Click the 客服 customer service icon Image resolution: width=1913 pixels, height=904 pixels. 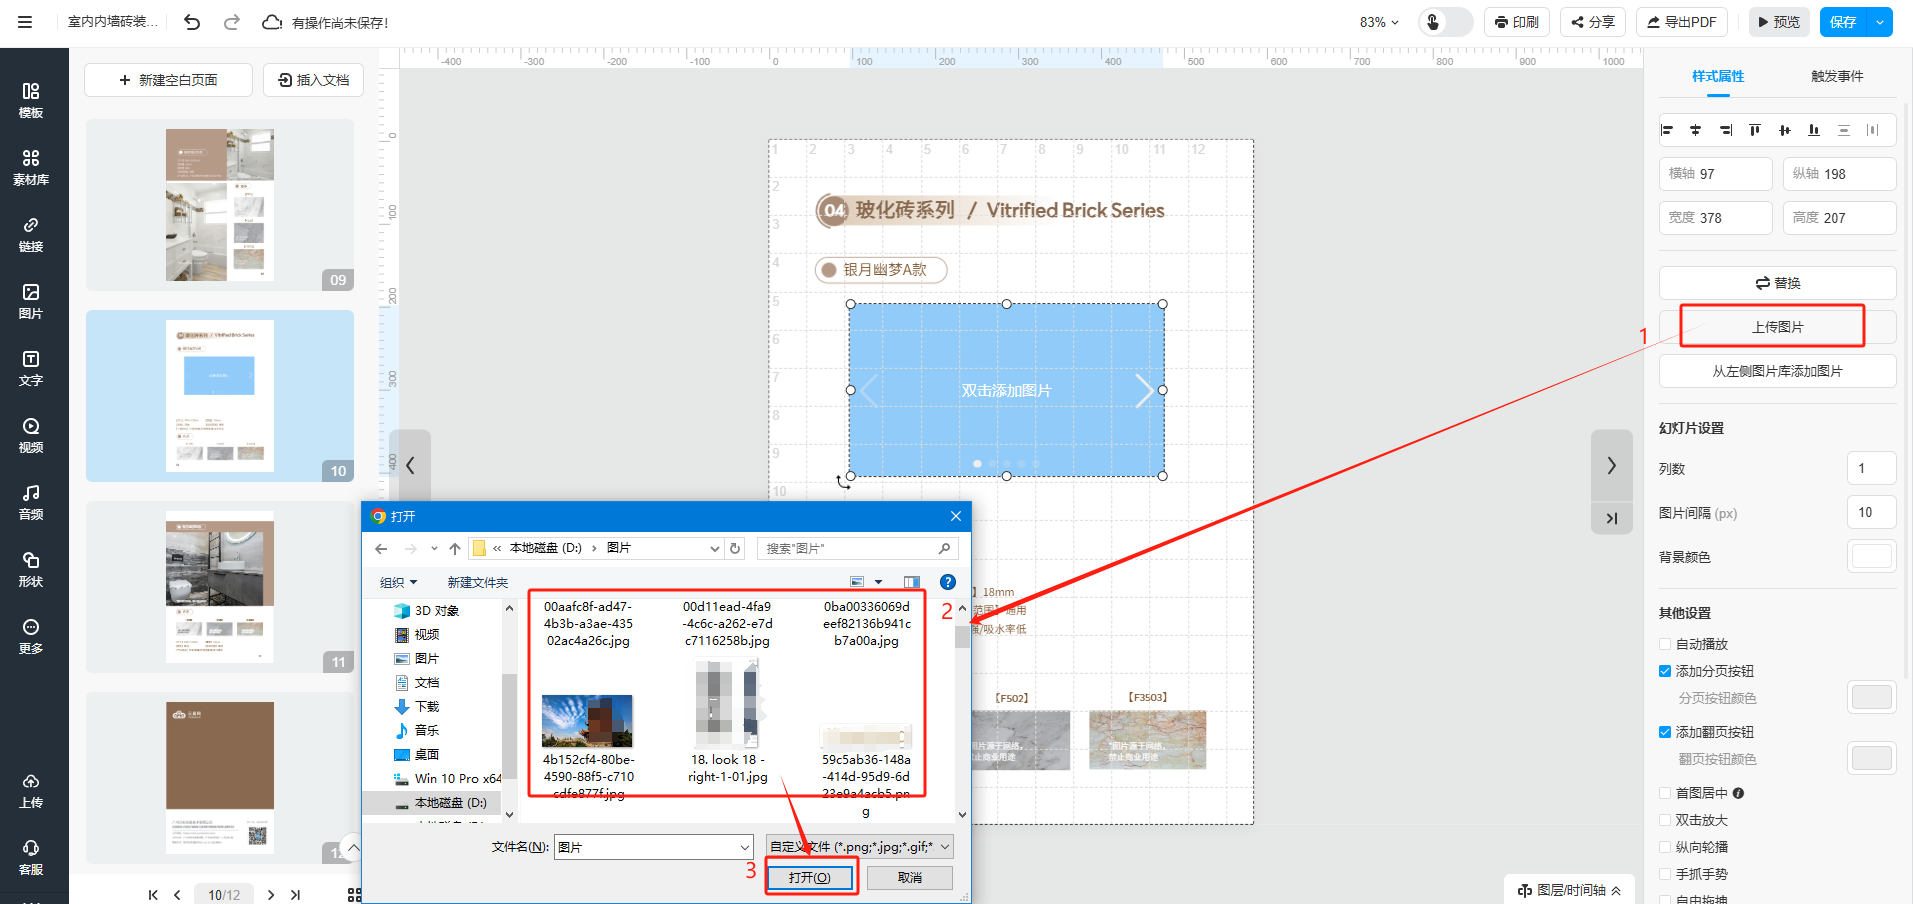click(31, 857)
